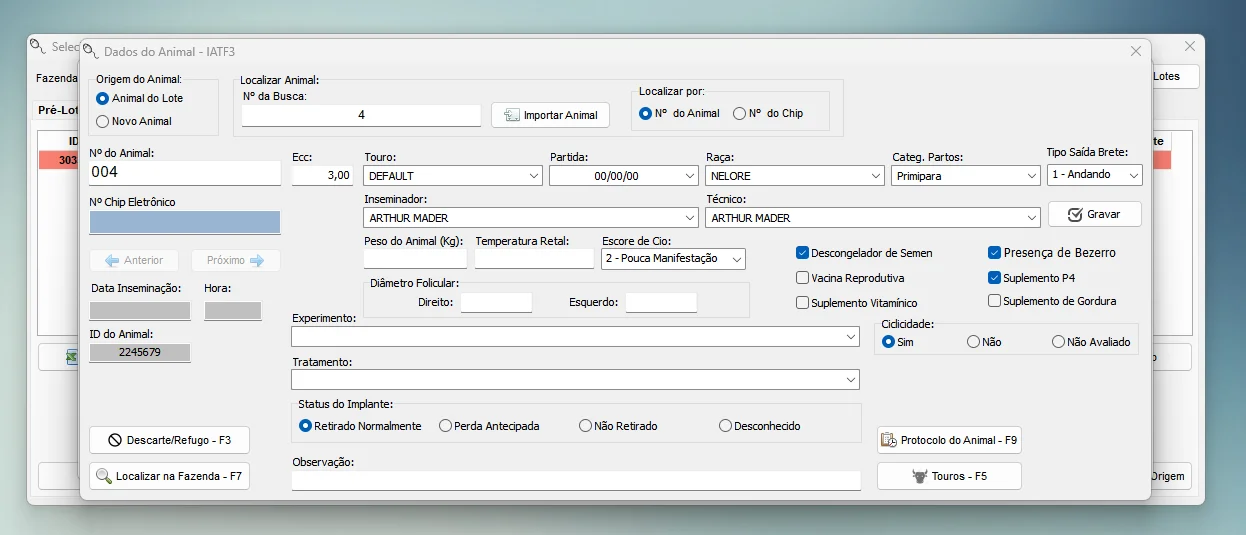The image size is (1246, 535).
Task: Click the Gravar save button
Action: click(1094, 214)
